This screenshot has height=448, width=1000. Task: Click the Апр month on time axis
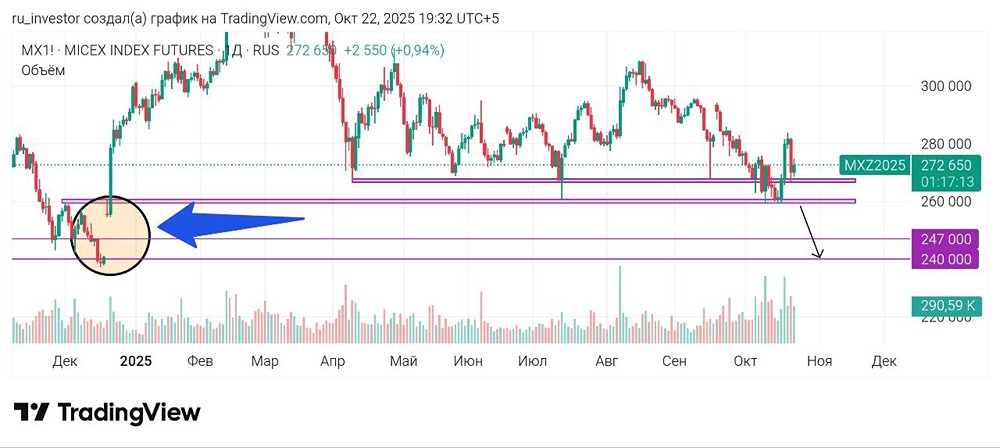331,360
